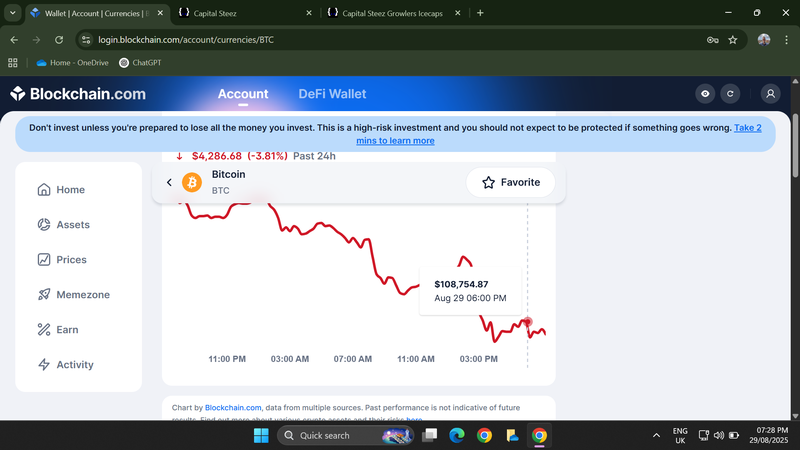Toggle balance visibility with the eye icon
Viewport: 800px width, 450px height.
[705, 94]
